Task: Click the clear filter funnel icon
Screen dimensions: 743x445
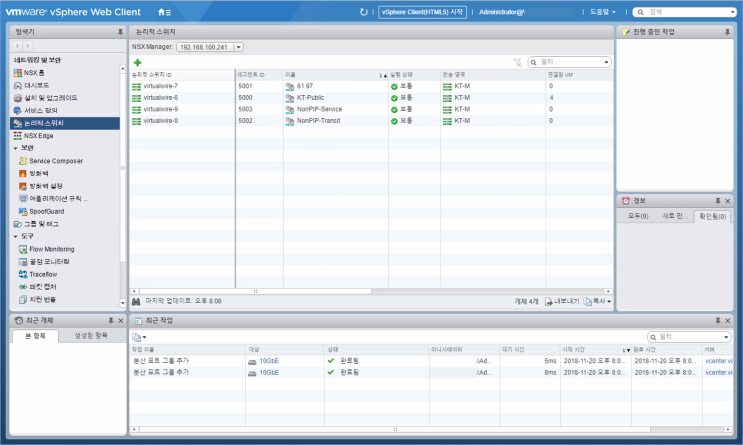Action: tap(517, 62)
